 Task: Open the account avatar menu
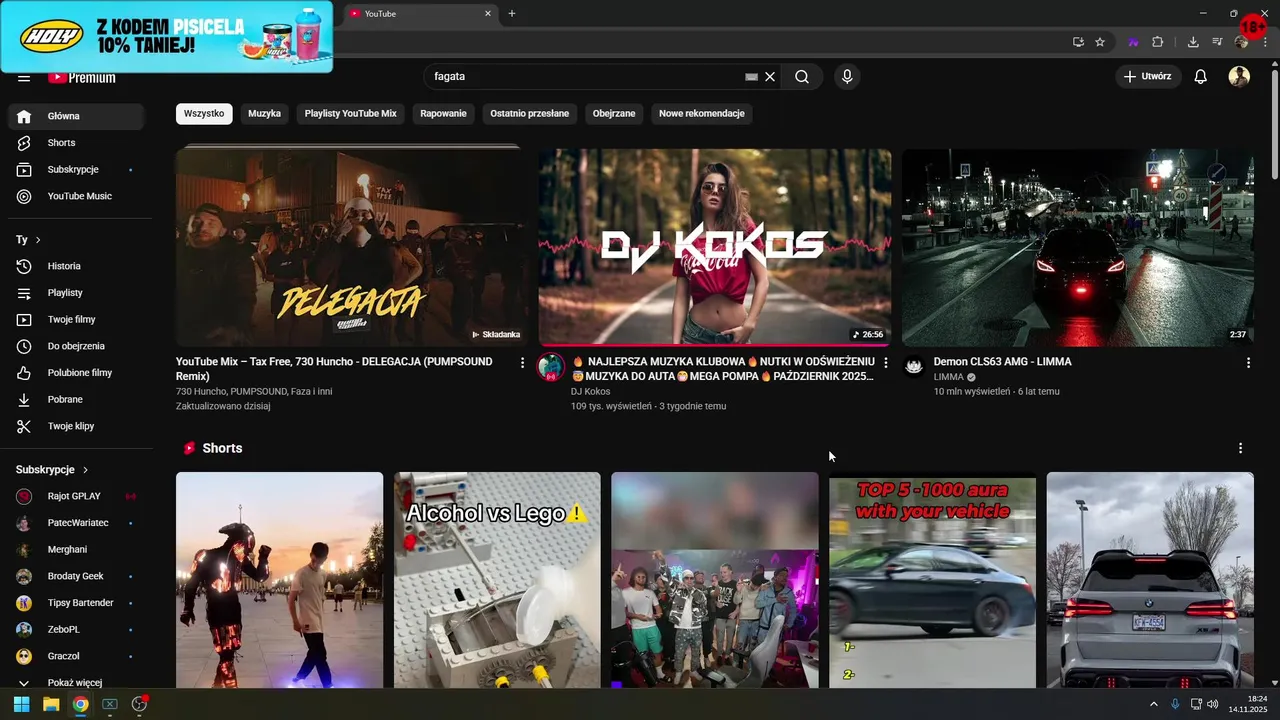tap(1239, 76)
